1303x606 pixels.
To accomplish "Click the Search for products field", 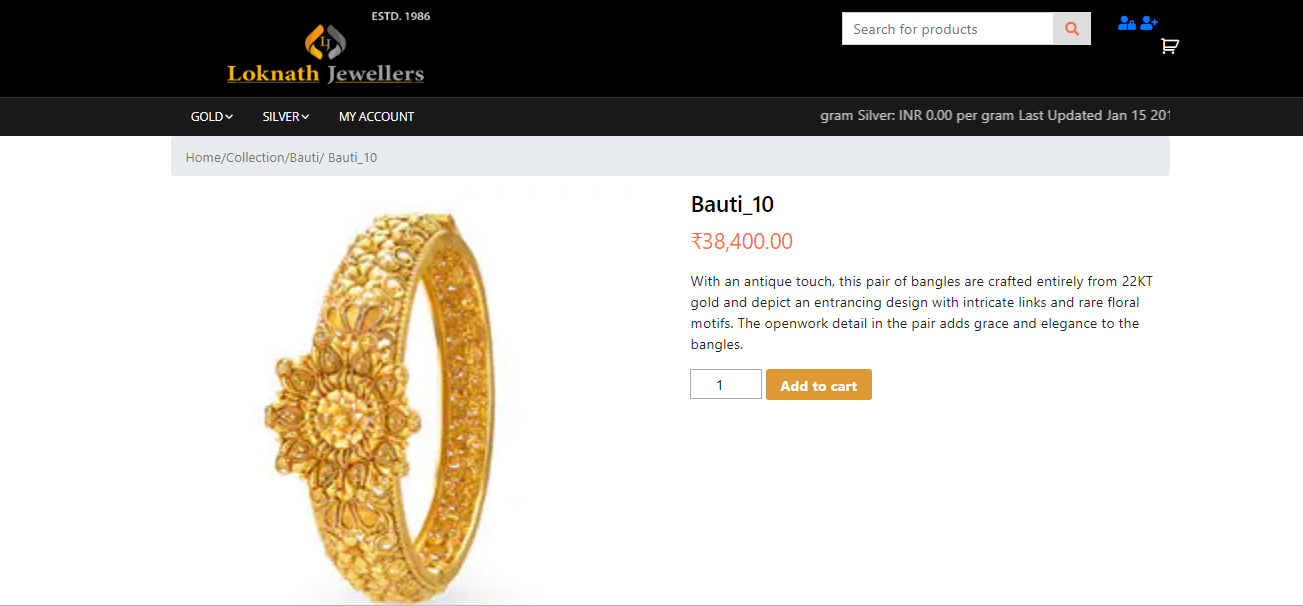I will (x=948, y=29).
